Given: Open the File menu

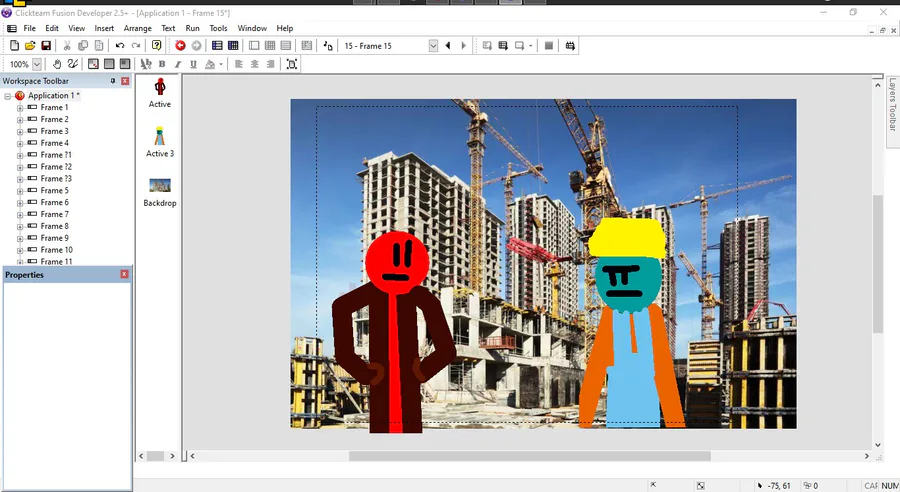Looking at the screenshot, I should (29, 28).
